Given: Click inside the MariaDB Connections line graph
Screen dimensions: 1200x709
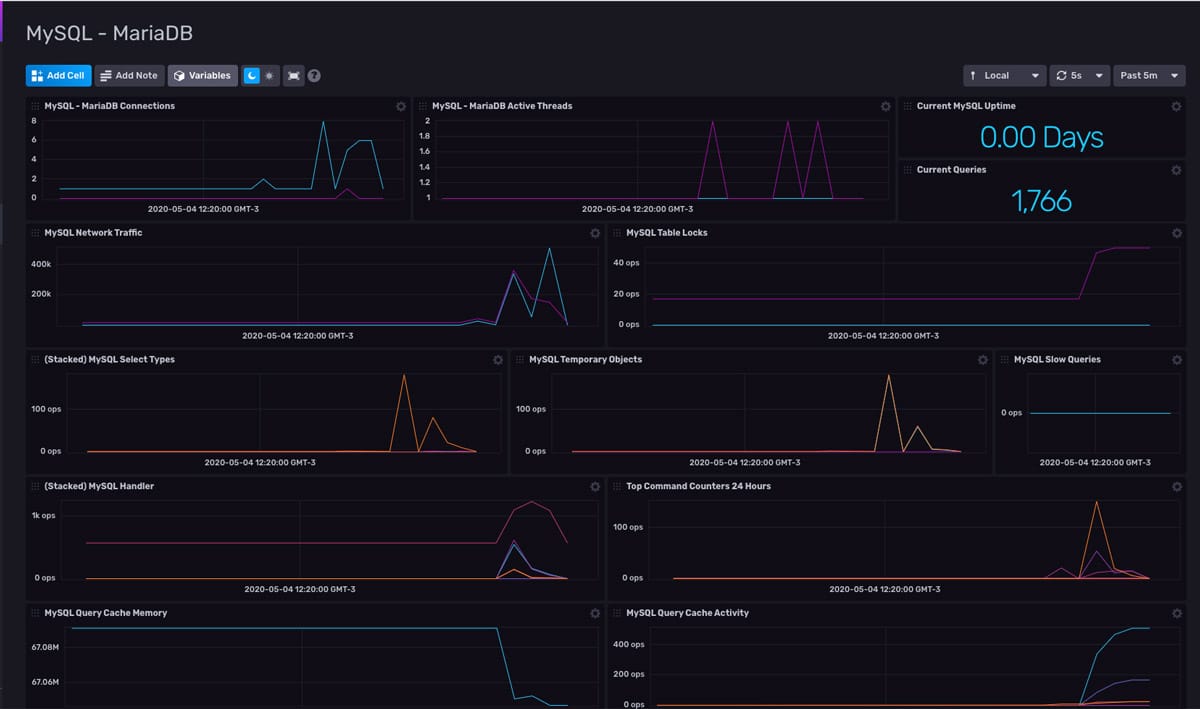Looking at the screenshot, I should [222, 160].
